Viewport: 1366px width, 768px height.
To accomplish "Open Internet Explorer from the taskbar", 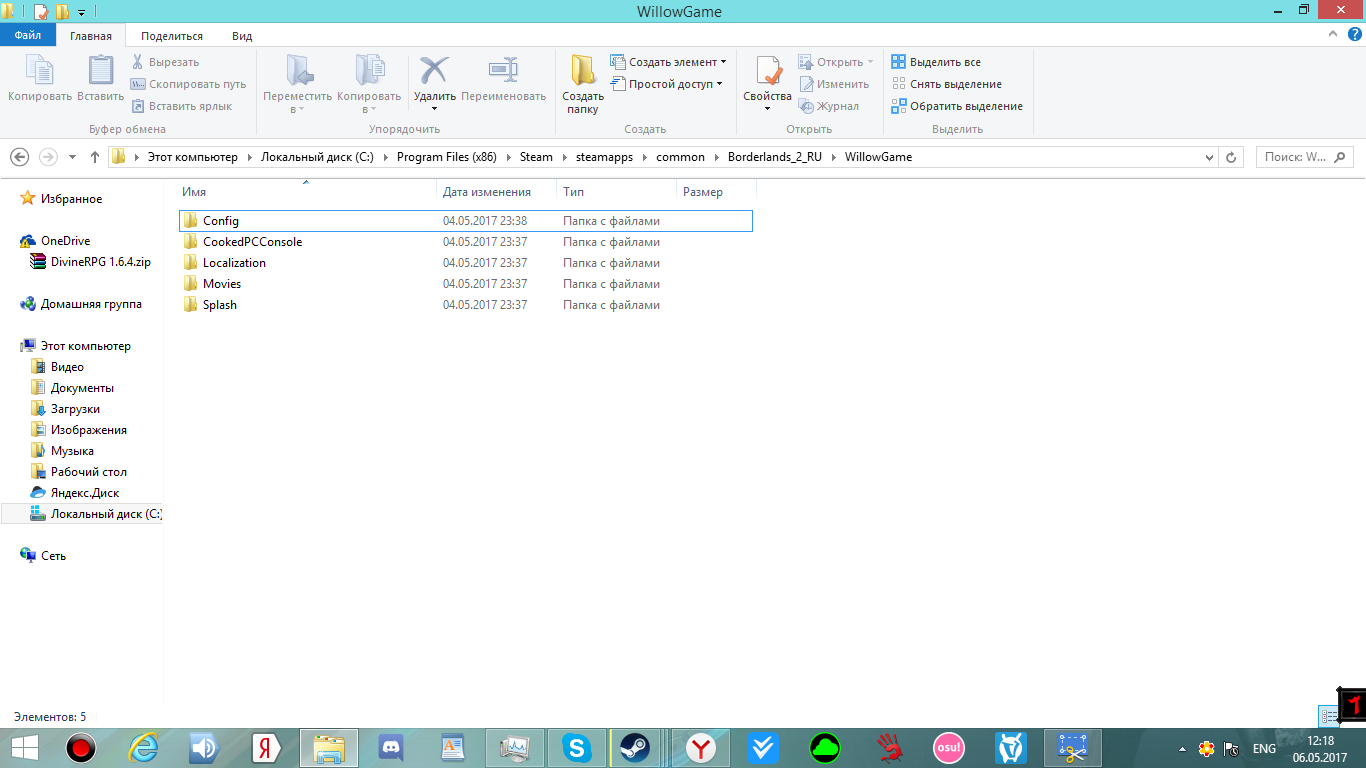I will click(x=144, y=748).
